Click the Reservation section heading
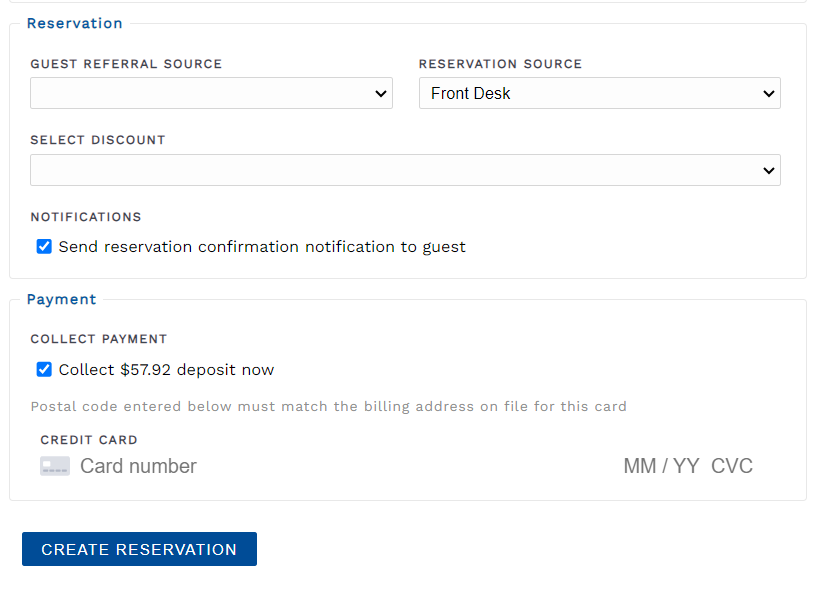Viewport: 828px width, 603px height. (75, 23)
